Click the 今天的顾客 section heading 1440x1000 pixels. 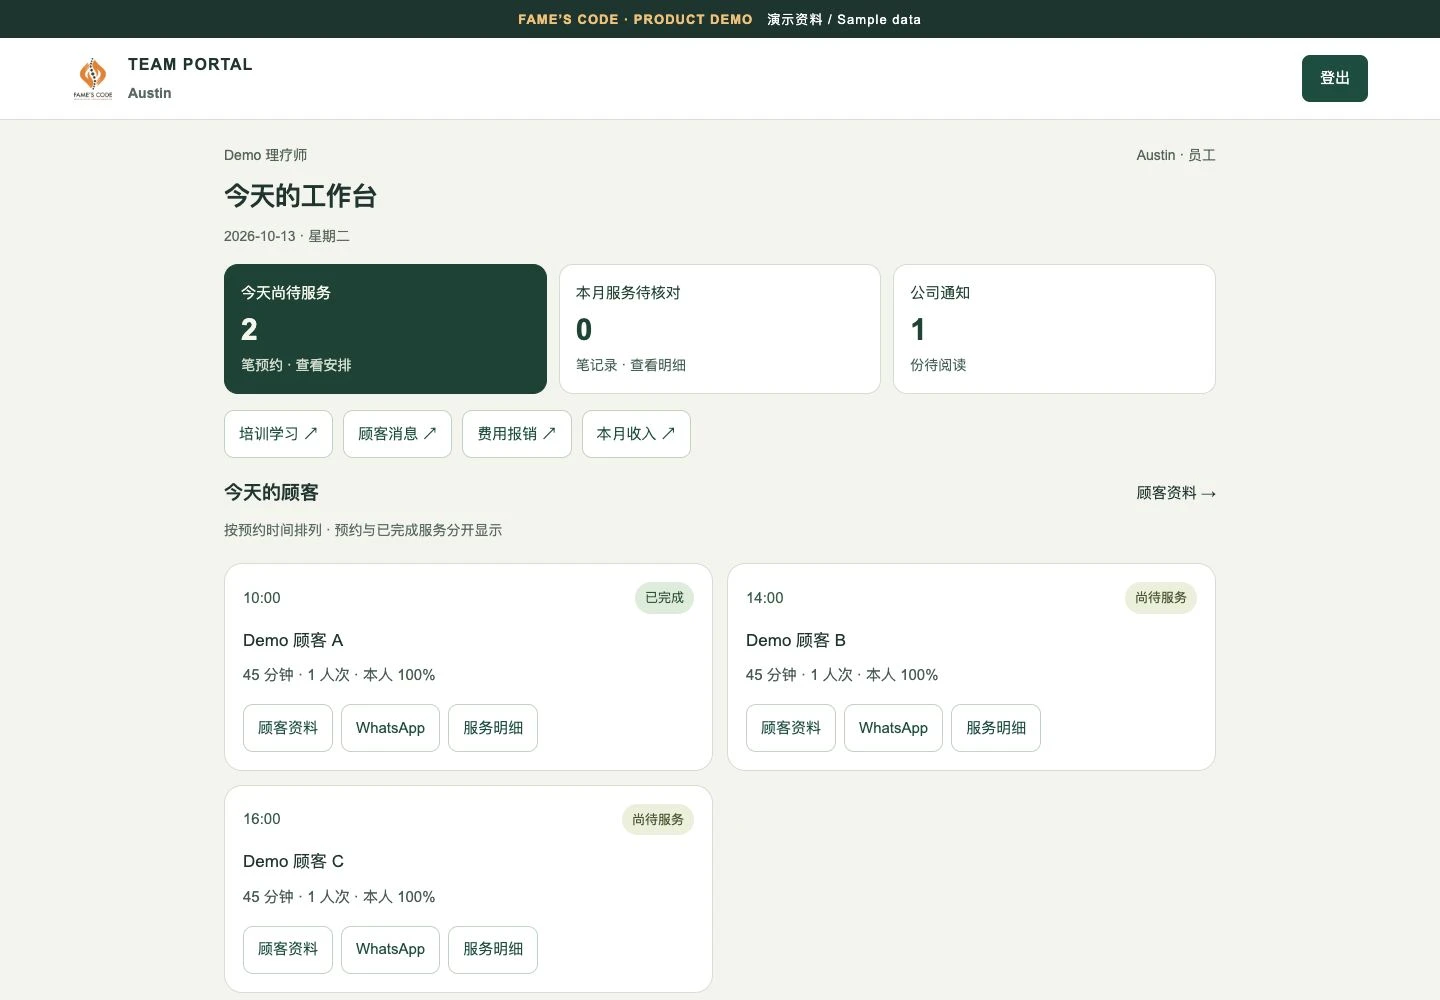(271, 493)
